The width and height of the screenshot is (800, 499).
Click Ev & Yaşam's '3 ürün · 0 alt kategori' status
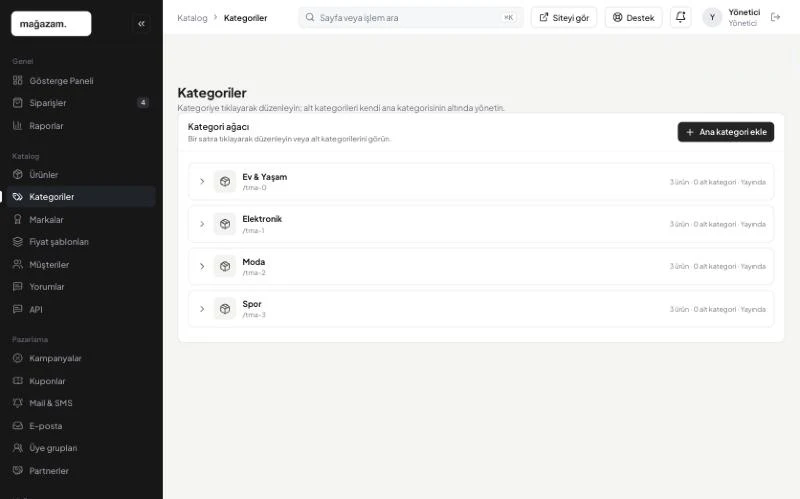(x=703, y=182)
